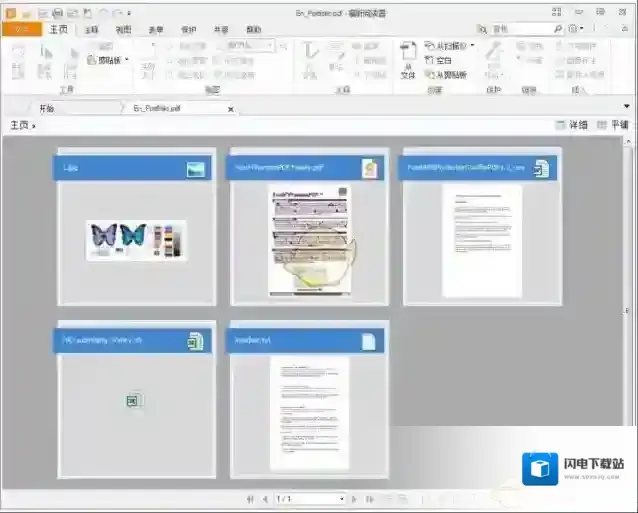The height and width of the screenshot is (513, 638).
Task: Switch to Tile view mode
Action: (x=612, y=125)
